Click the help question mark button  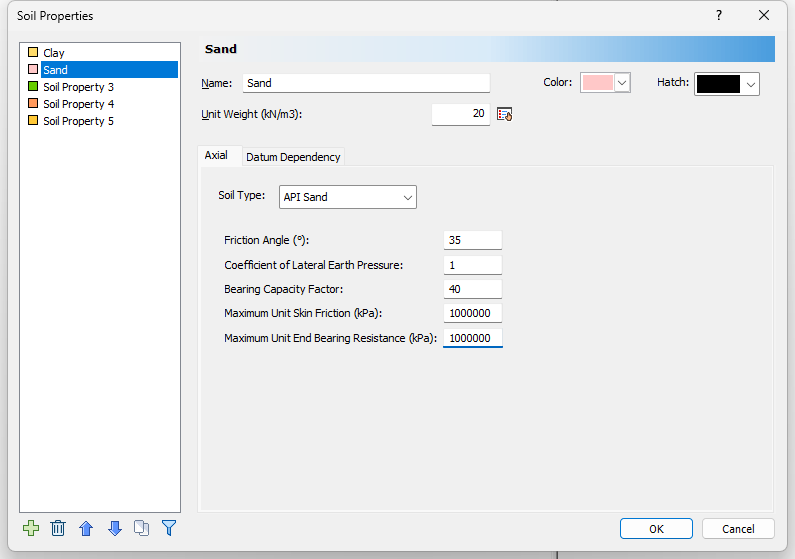[719, 16]
